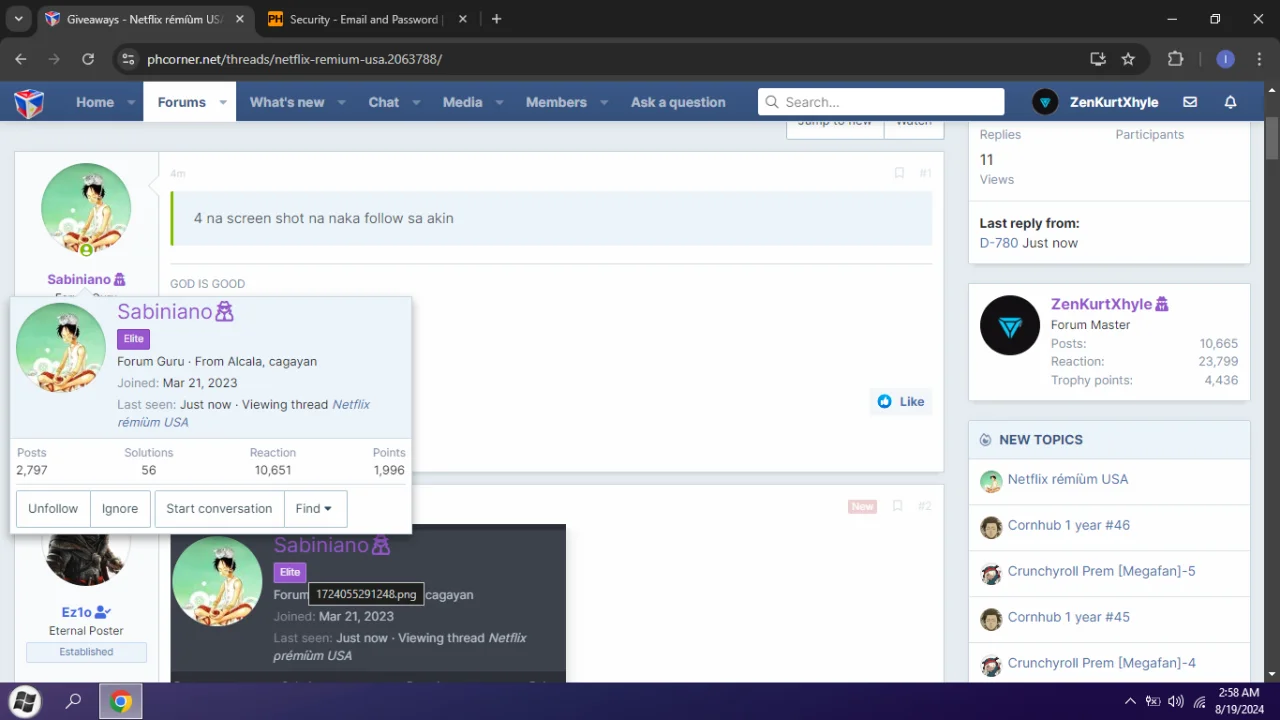Show hidden system tray icons
Screen dimensions: 1280x720
(1130, 701)
